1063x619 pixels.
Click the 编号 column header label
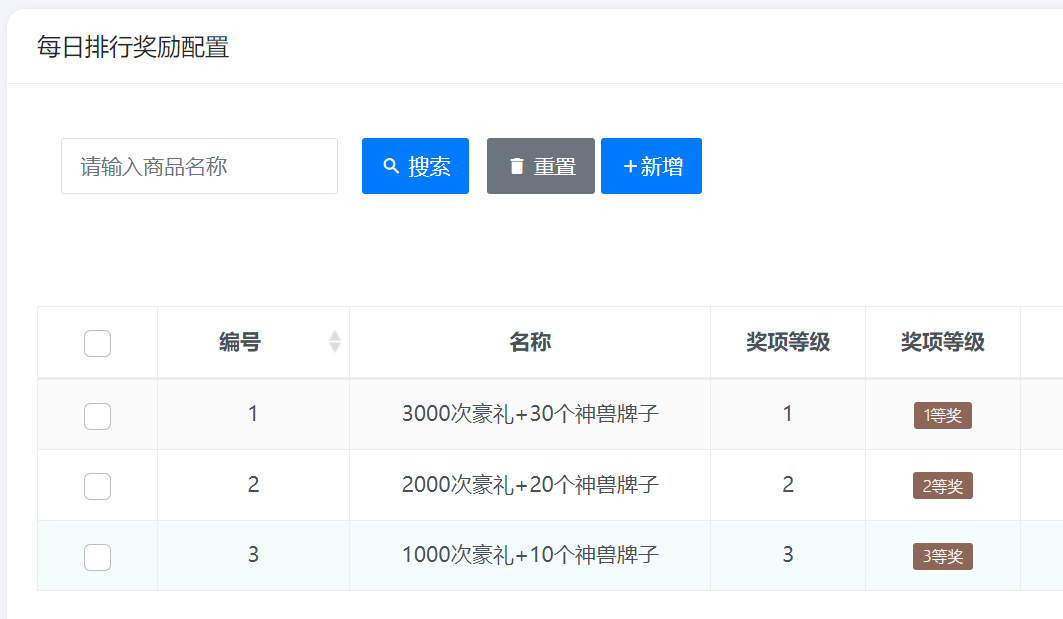pyautogui.click(x=240, y=343)
